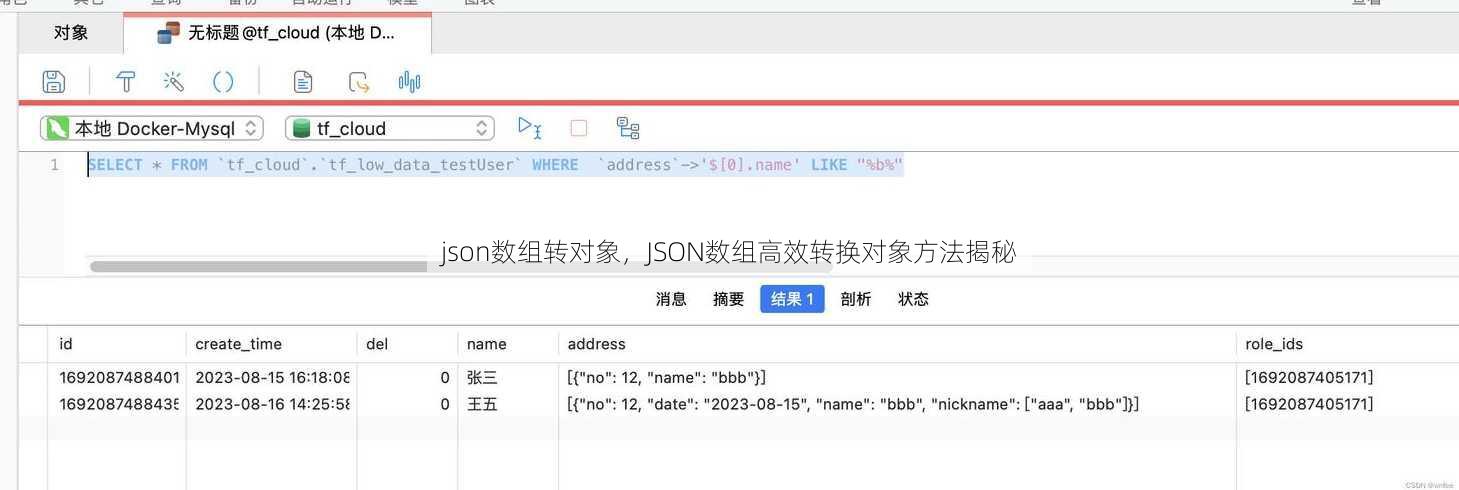
Task: Insert code snippet with the parentheses icon
Action: coord(223,82)
